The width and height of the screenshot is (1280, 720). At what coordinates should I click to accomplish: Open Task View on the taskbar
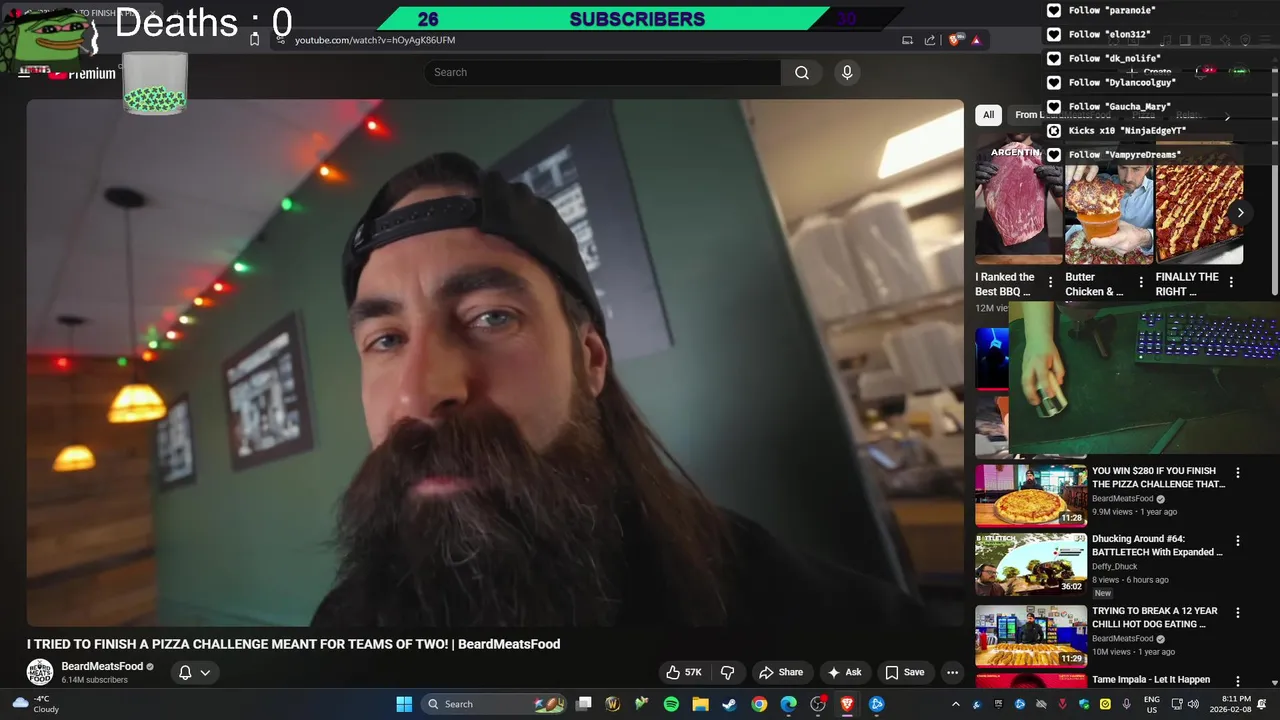click(x=584, y=704)
